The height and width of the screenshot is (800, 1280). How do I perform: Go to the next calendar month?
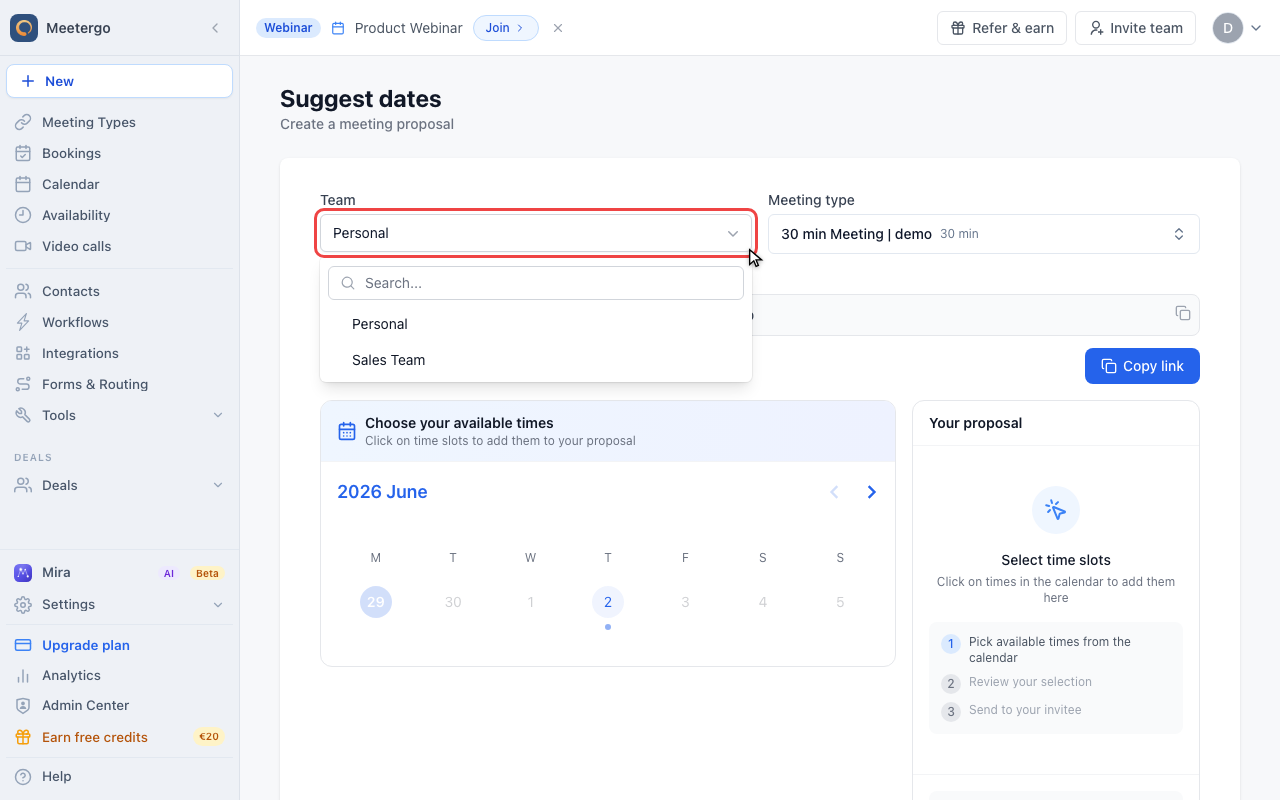[x=872, y=492]
